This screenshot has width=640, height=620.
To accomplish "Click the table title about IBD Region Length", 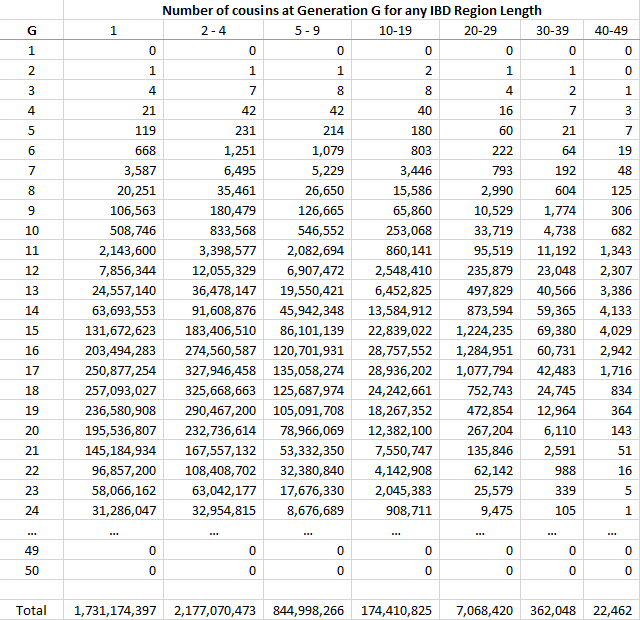I will [352, 10].
